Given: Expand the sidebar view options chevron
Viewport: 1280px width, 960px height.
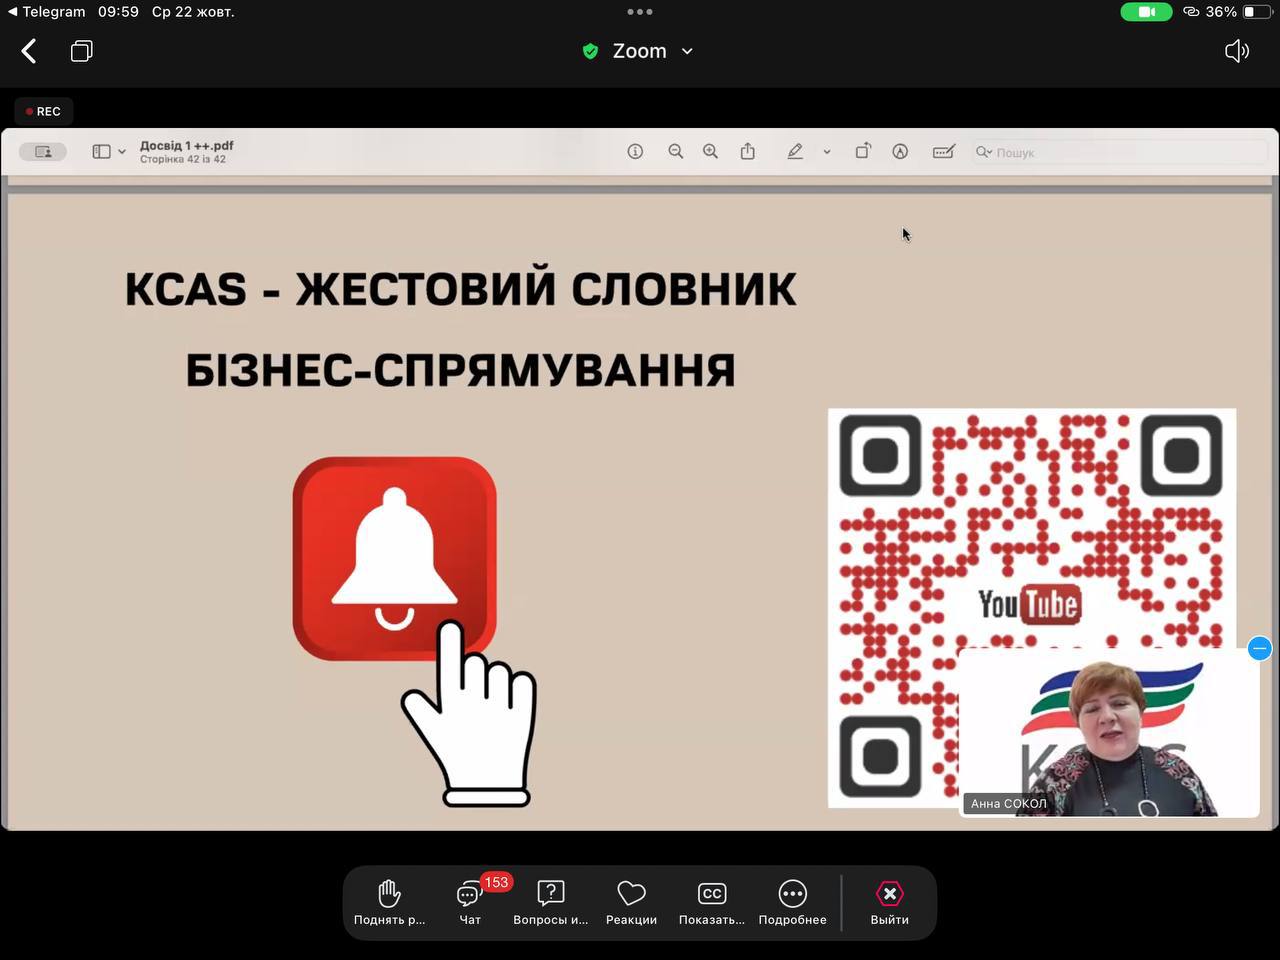Looking at the screenshot, I should coord(122,152).
